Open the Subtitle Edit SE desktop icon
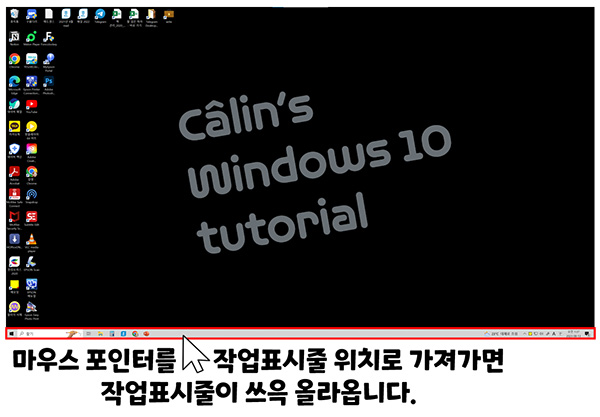600x417 pixels. click(31, 219)
